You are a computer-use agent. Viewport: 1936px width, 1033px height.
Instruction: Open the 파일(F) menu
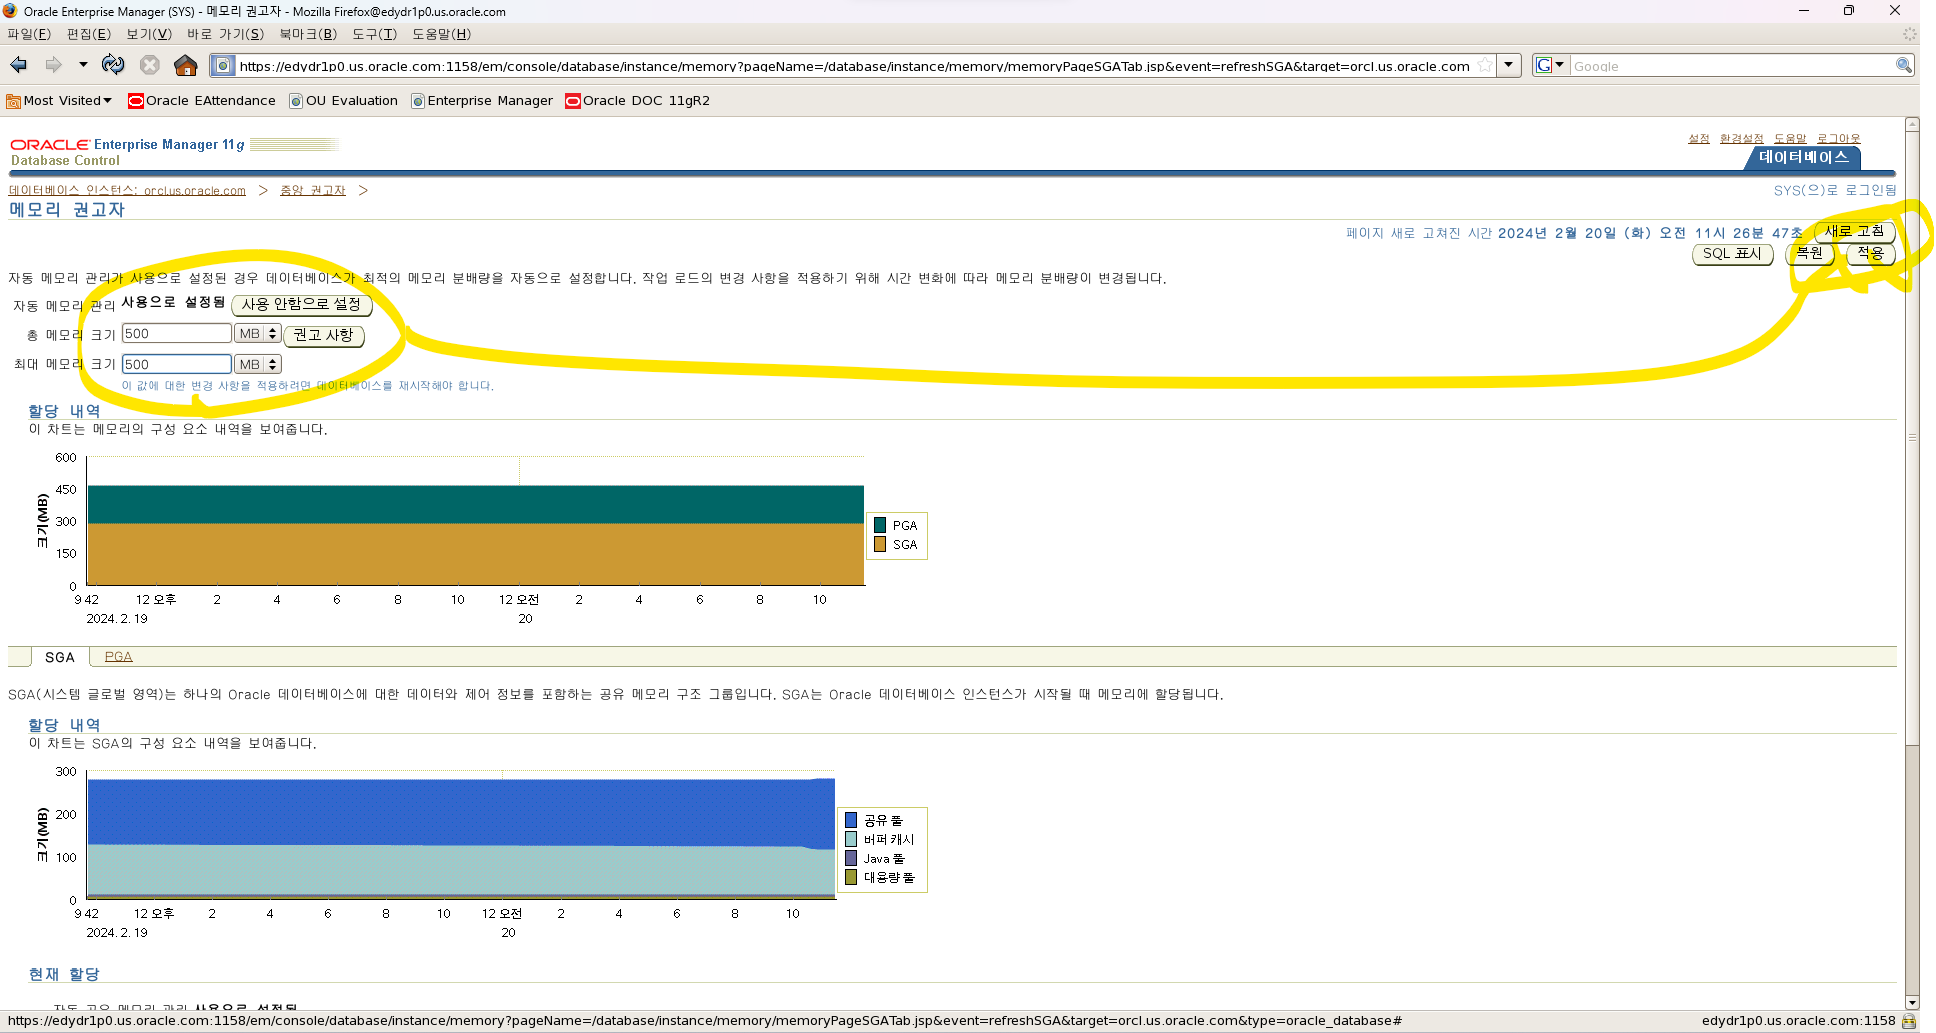point(29,34)
